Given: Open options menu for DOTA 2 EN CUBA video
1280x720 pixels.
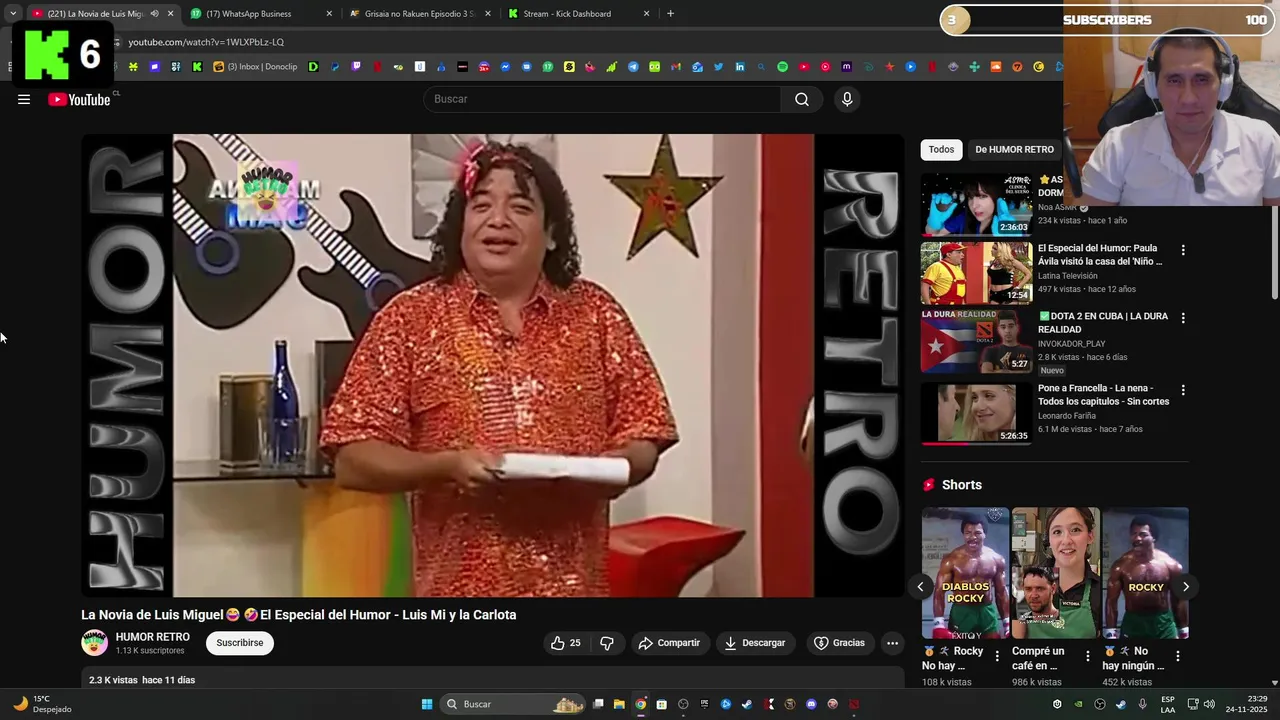Looking at the screenshot, I should (x=1183, y=318).
